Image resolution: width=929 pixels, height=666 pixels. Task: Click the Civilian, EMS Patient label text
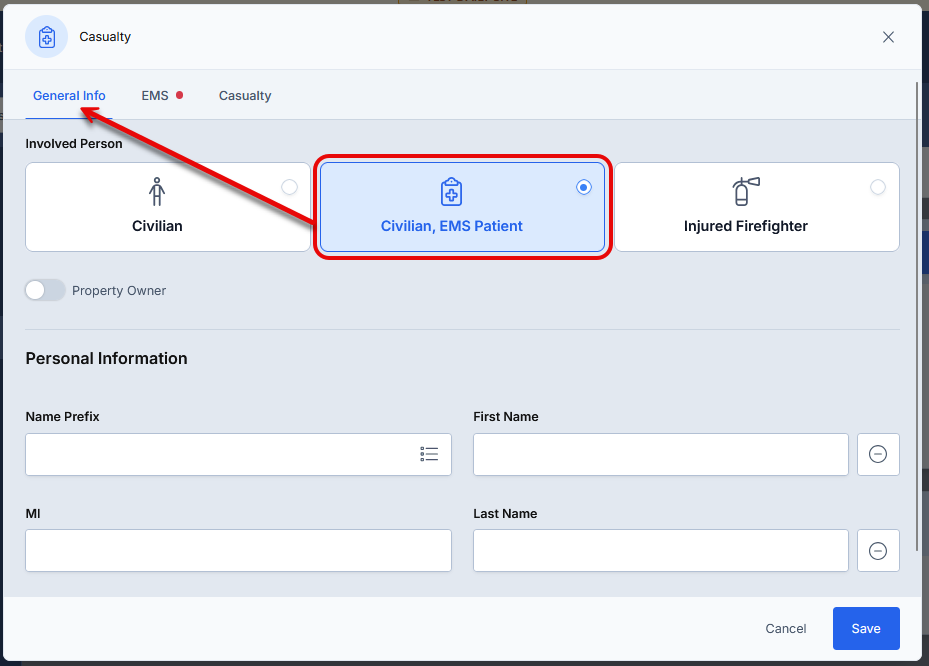[451, 226]
